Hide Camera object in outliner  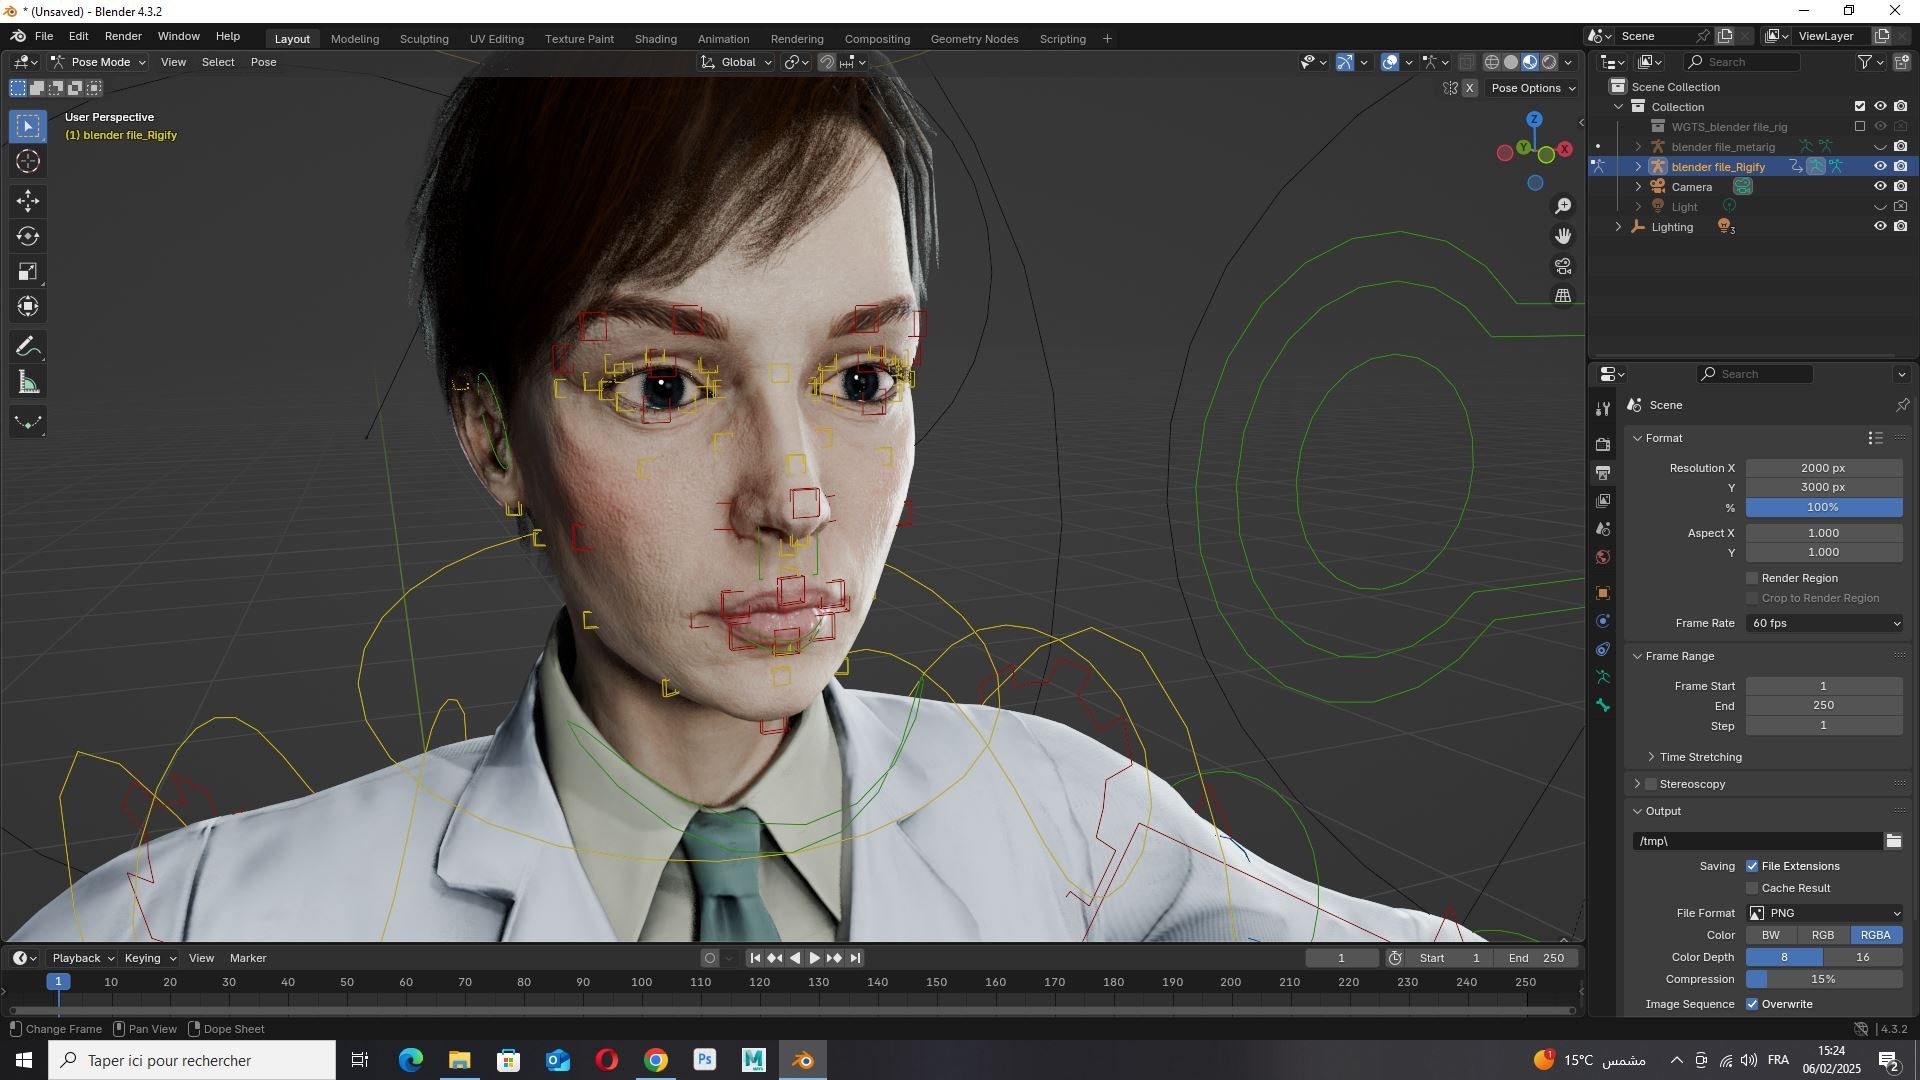pos(1880,187)
